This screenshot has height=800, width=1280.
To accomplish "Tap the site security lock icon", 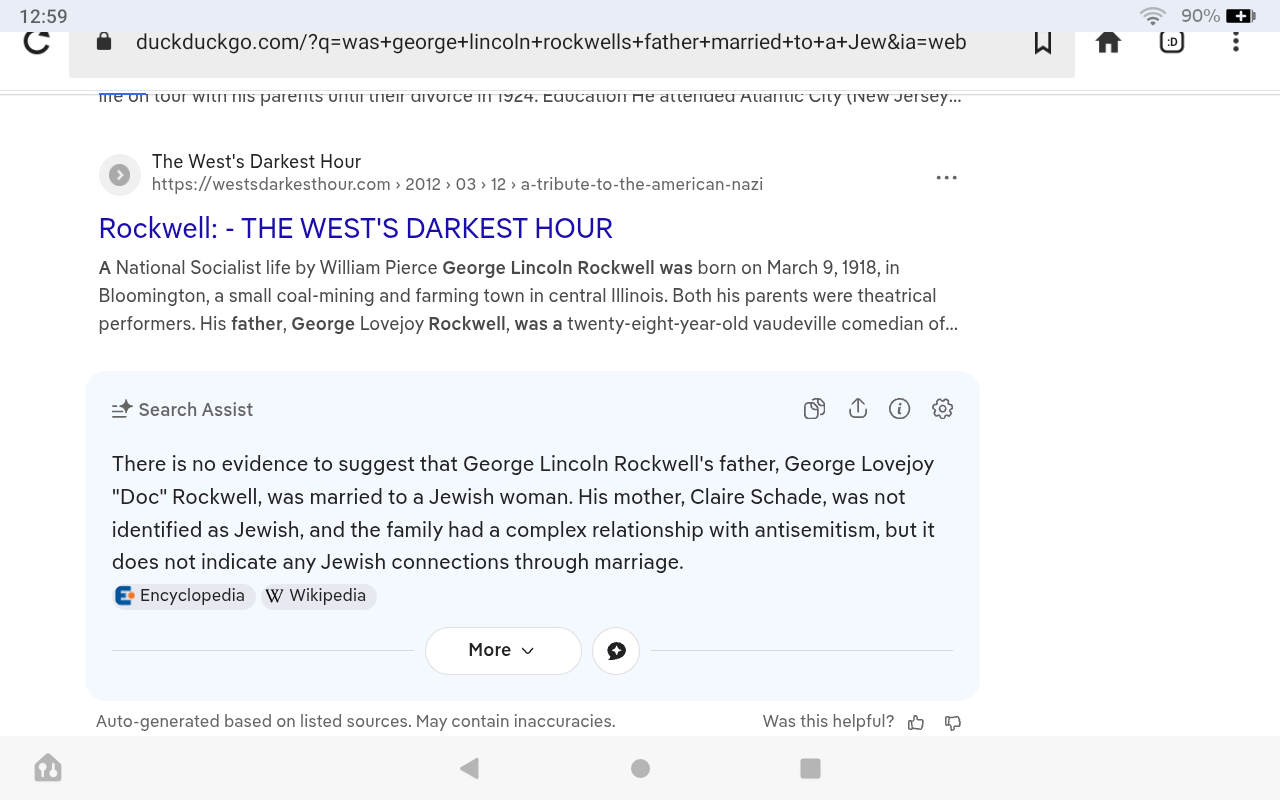I will tap(103, 42).
